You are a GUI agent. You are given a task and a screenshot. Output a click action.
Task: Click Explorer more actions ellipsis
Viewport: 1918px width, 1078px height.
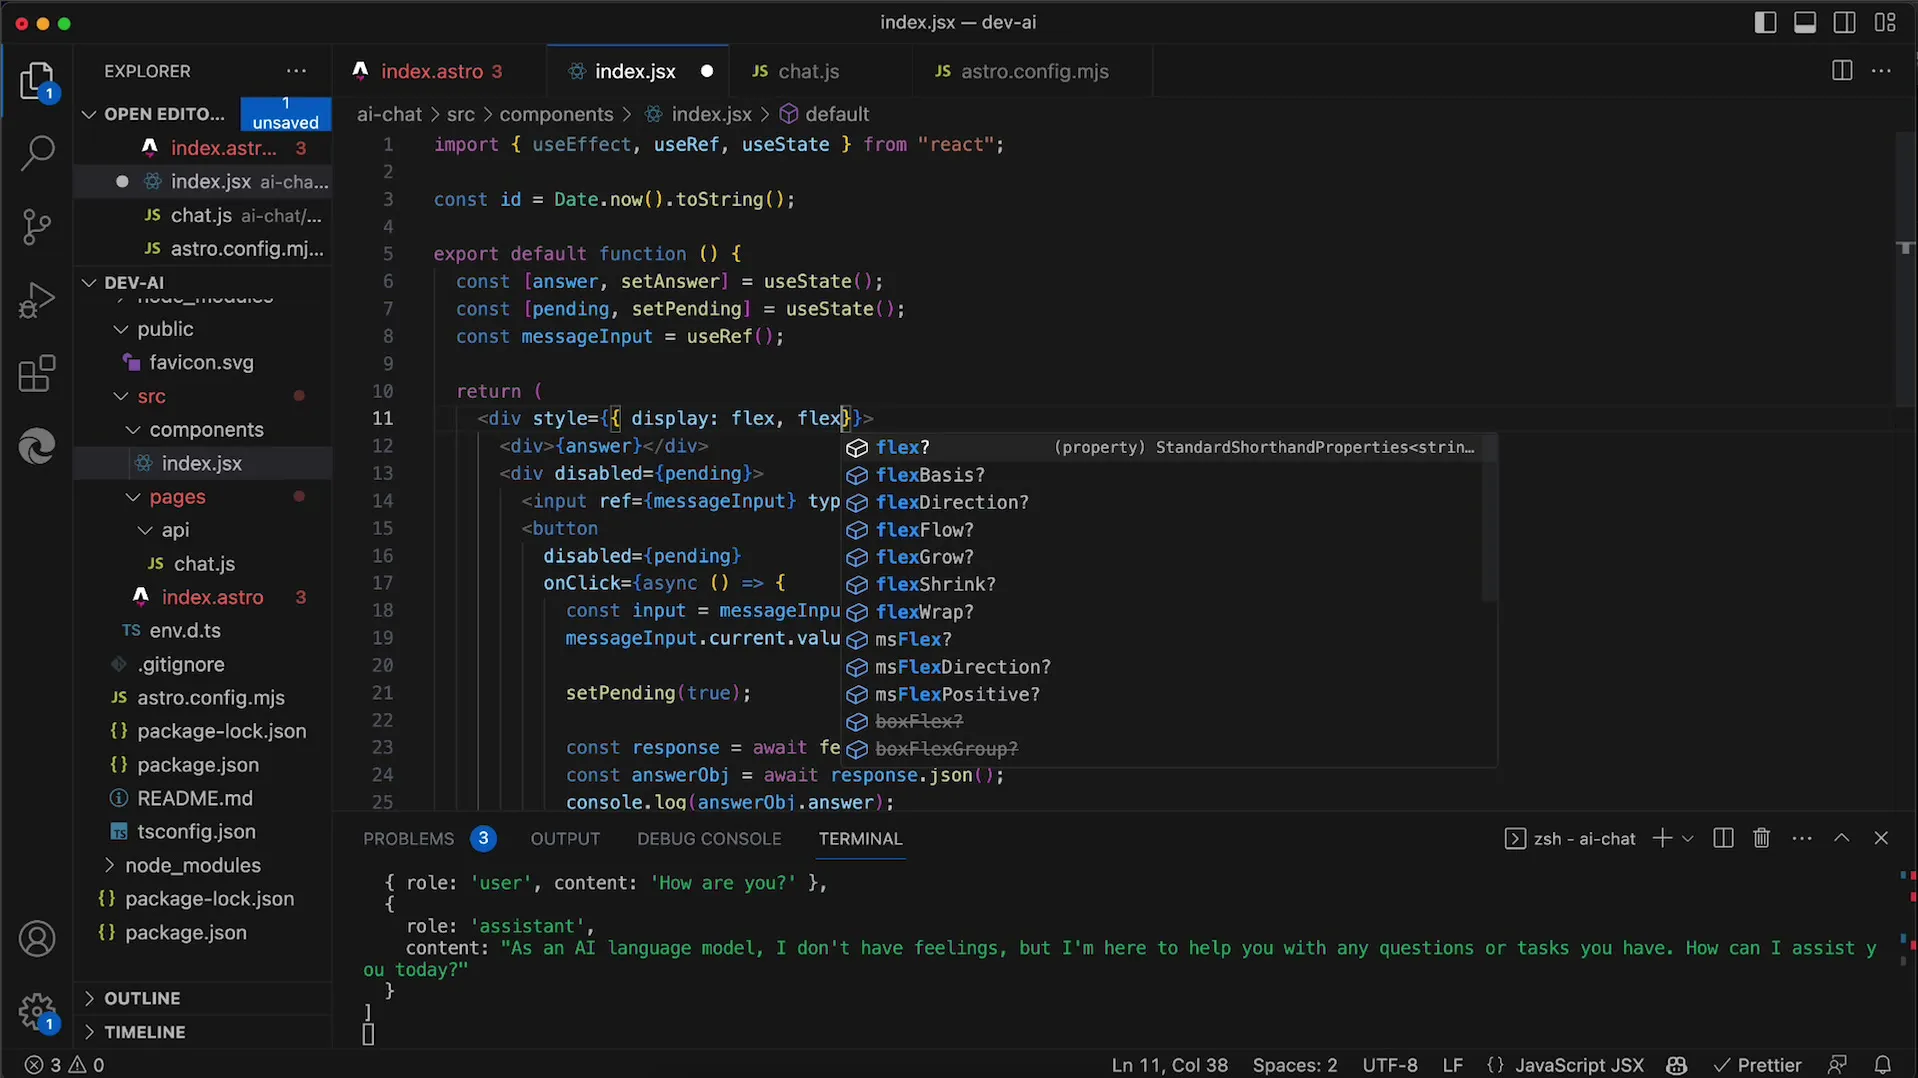coord(296,71)
